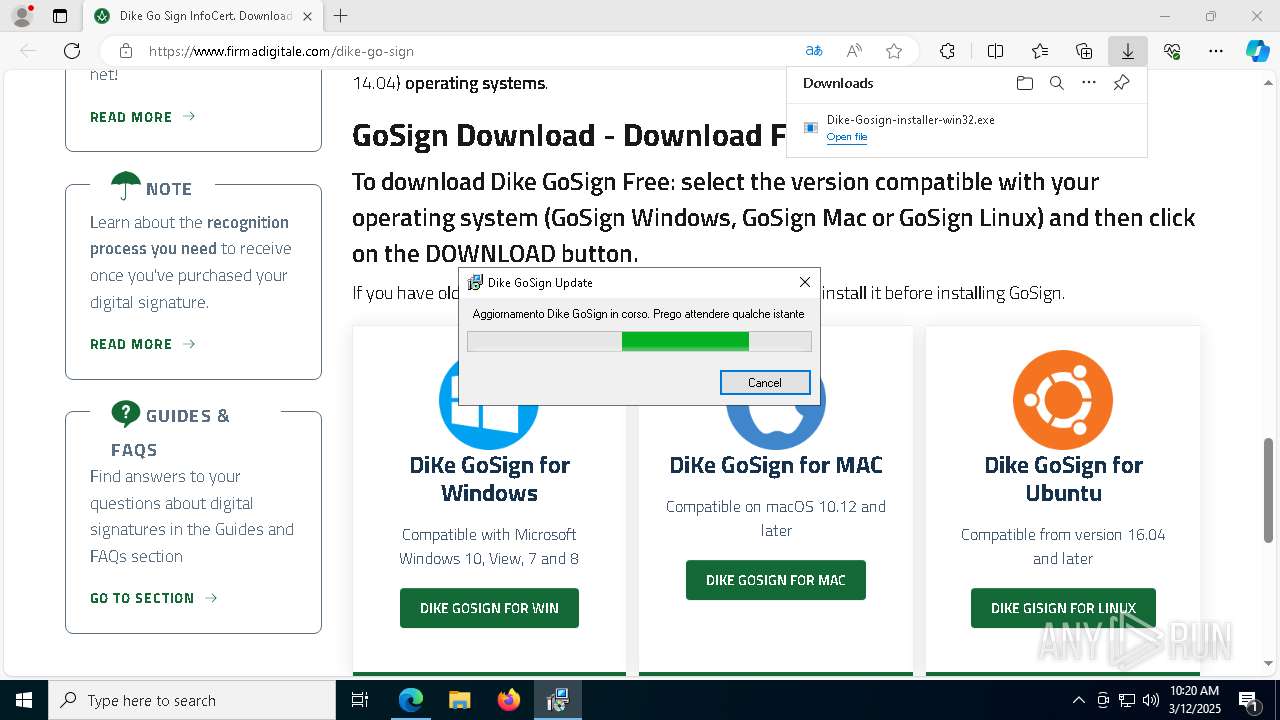Click the Ubuntu logo image
The height and width of the screenshot is (720, 1280).
pos(1063,400)
